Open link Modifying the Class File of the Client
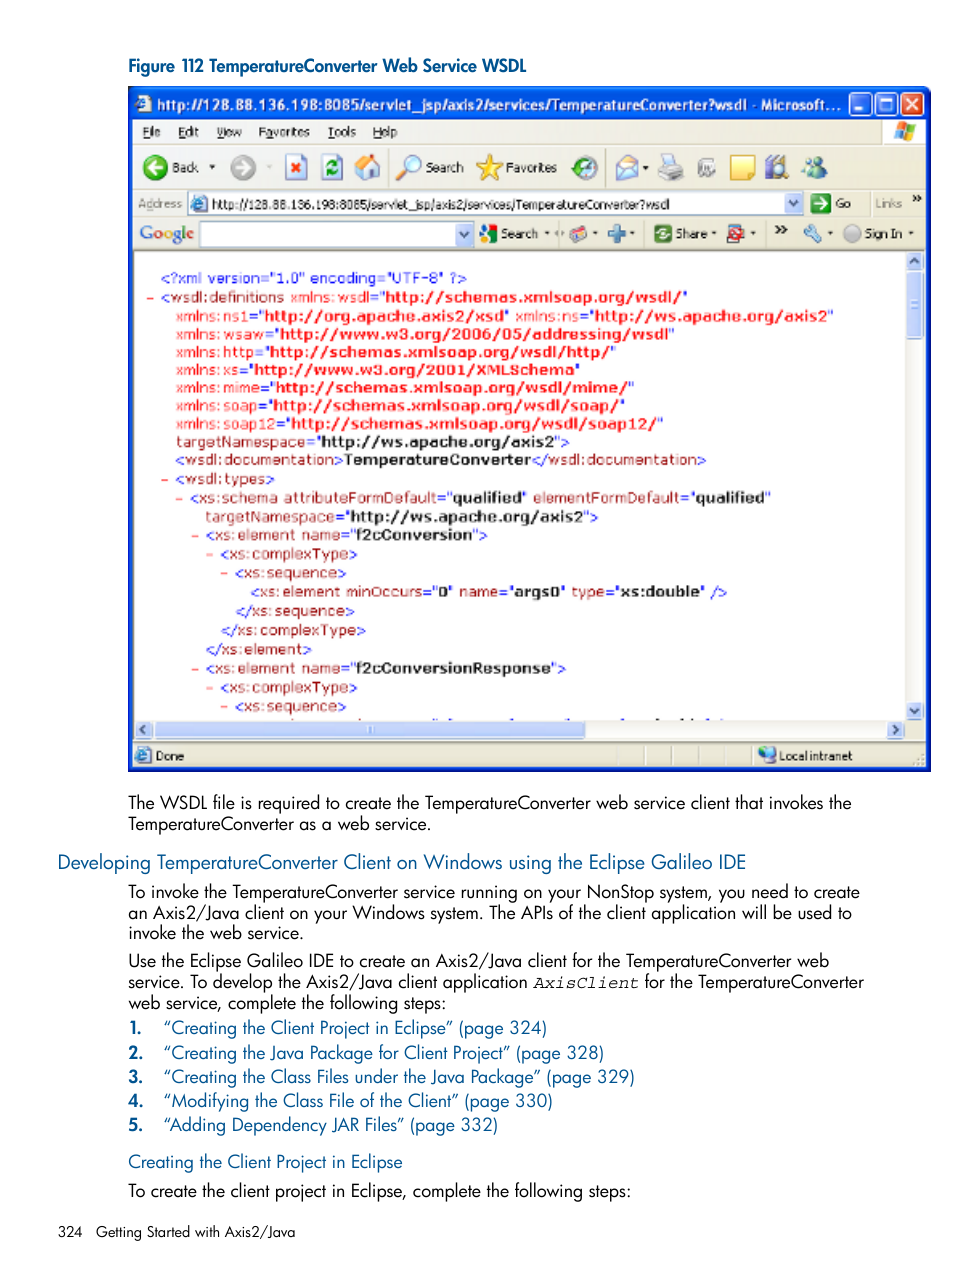The width and height of the screenshot is (954, 1271). pos(358,1101)
